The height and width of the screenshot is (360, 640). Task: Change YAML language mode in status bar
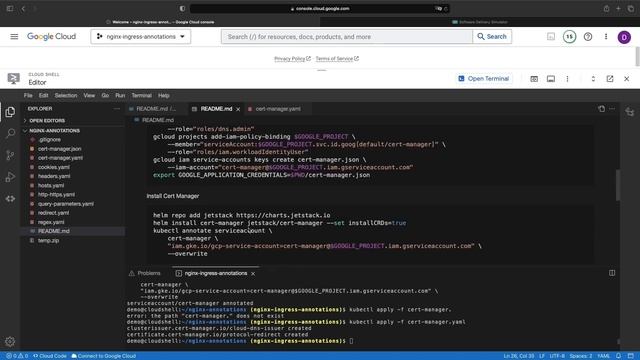[603, 356]
